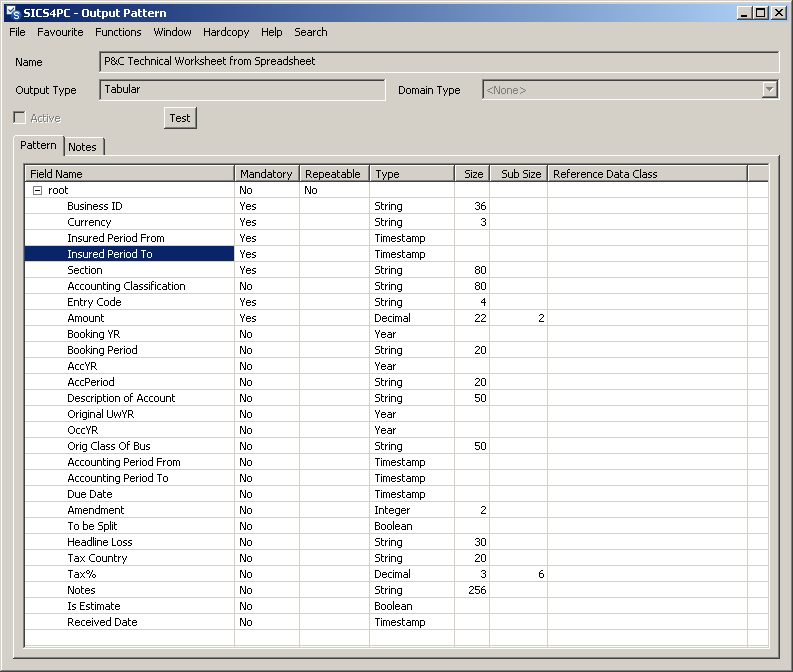This screenshot has height=672, width=793.
Task: Open the Hardcopy menu
Action: [226, 32]
